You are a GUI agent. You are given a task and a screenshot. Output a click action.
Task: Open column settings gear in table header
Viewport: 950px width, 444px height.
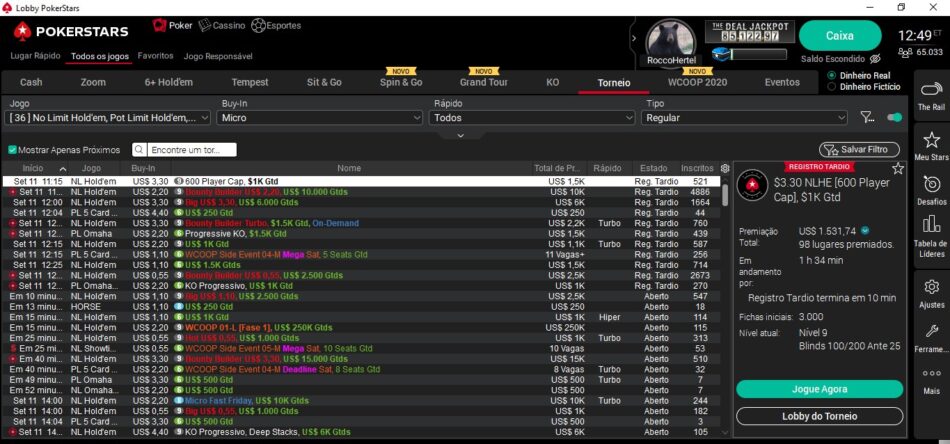pyautogui.click(x=725, y=168)
